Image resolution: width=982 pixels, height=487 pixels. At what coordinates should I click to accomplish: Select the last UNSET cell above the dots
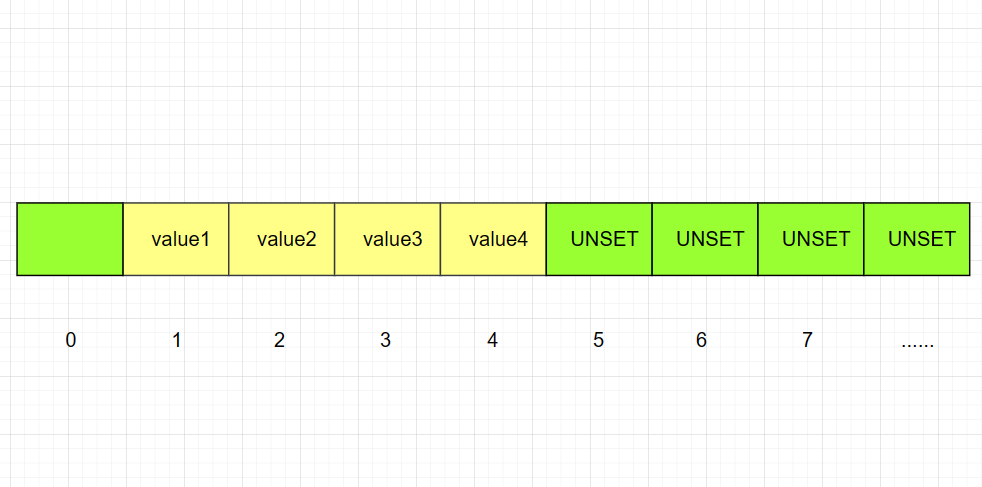(x=917, y=238)
